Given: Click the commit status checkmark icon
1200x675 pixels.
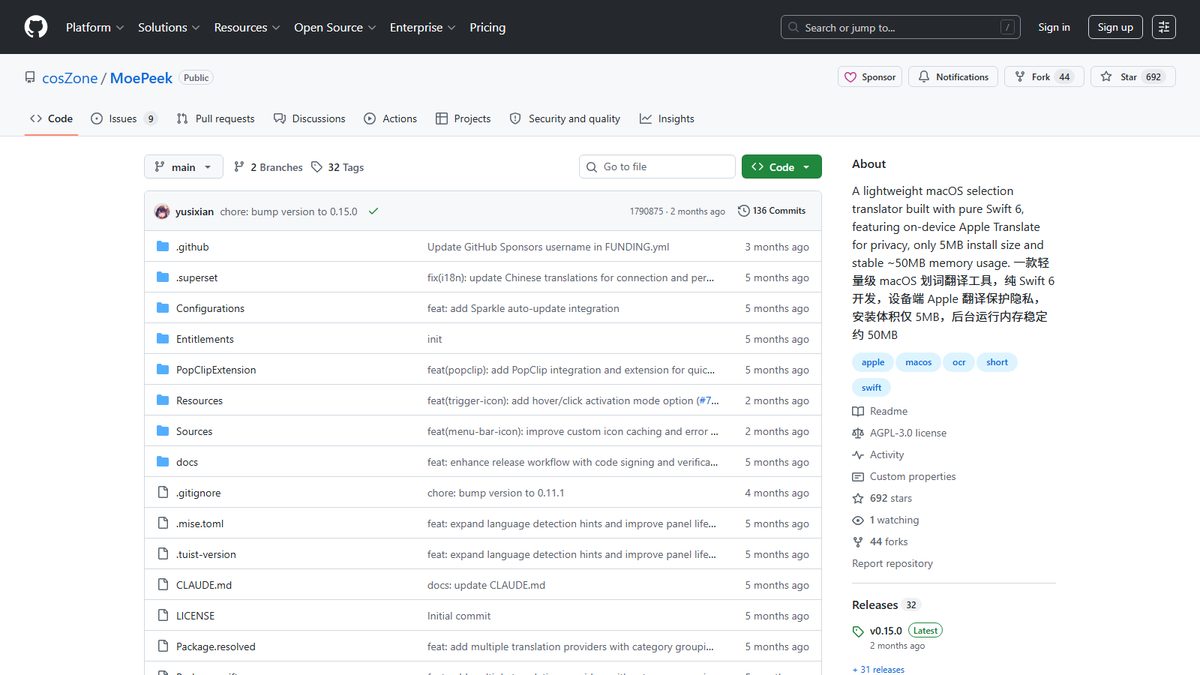Looking at the screenshot, I should coord(373,211).
